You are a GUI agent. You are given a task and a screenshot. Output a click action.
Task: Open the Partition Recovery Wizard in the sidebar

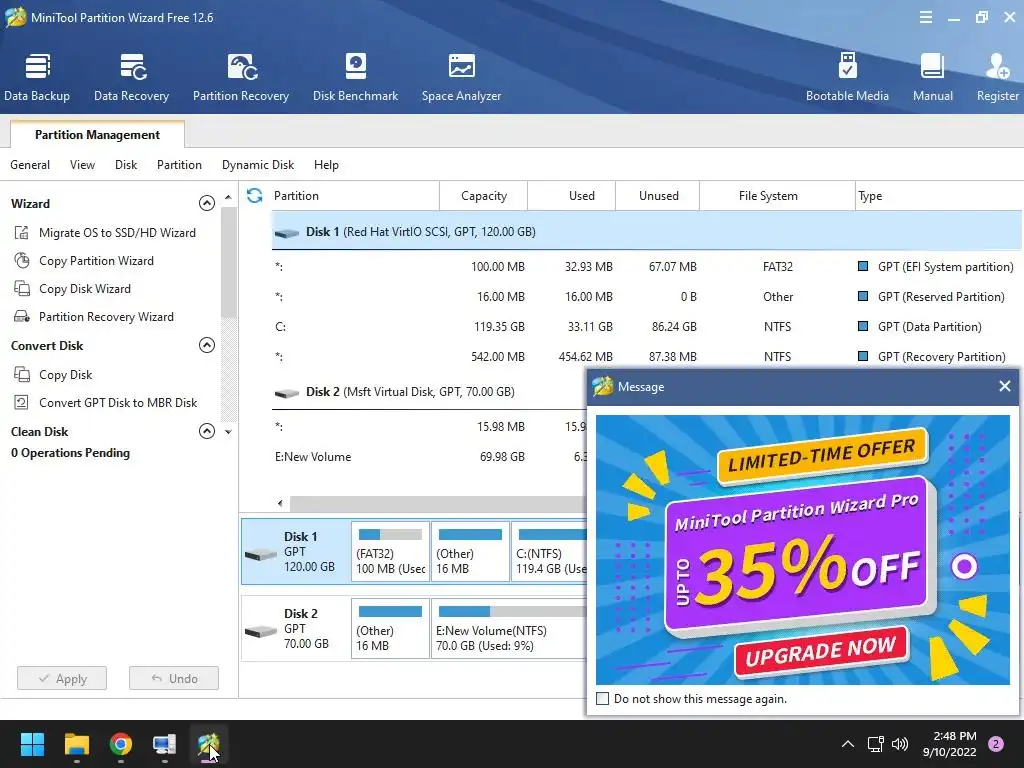(x=93, y=317)
